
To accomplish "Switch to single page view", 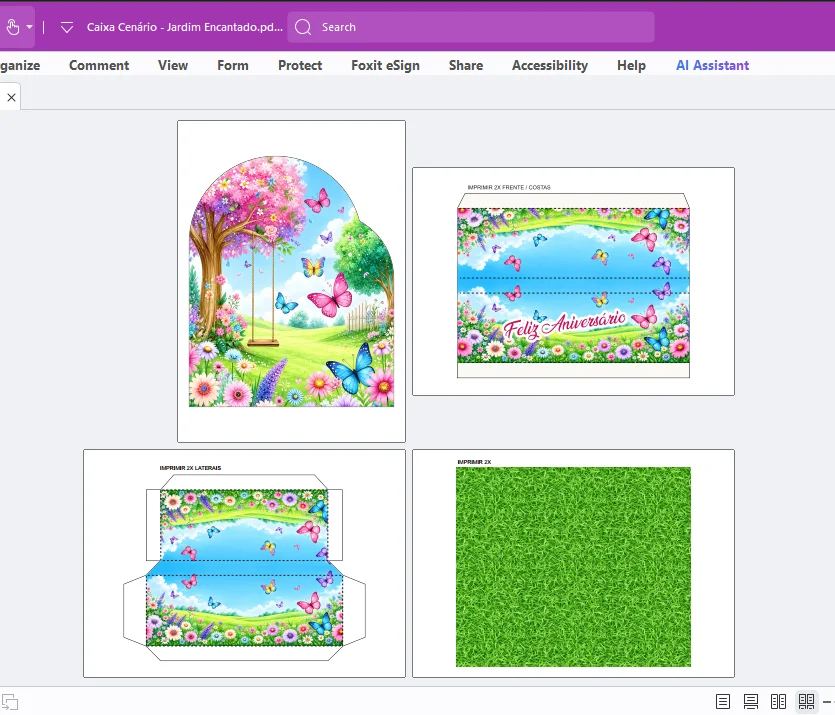I will coord(723,701).
